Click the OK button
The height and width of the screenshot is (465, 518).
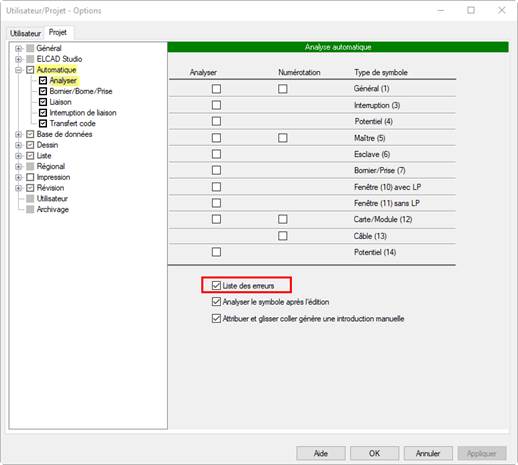coord(374,453)
